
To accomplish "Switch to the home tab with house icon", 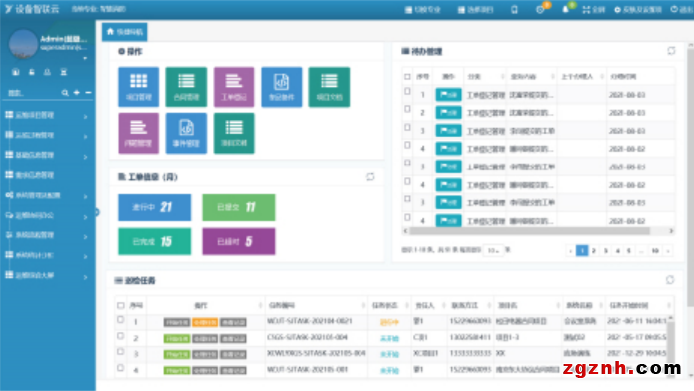I will coord(125,32).
